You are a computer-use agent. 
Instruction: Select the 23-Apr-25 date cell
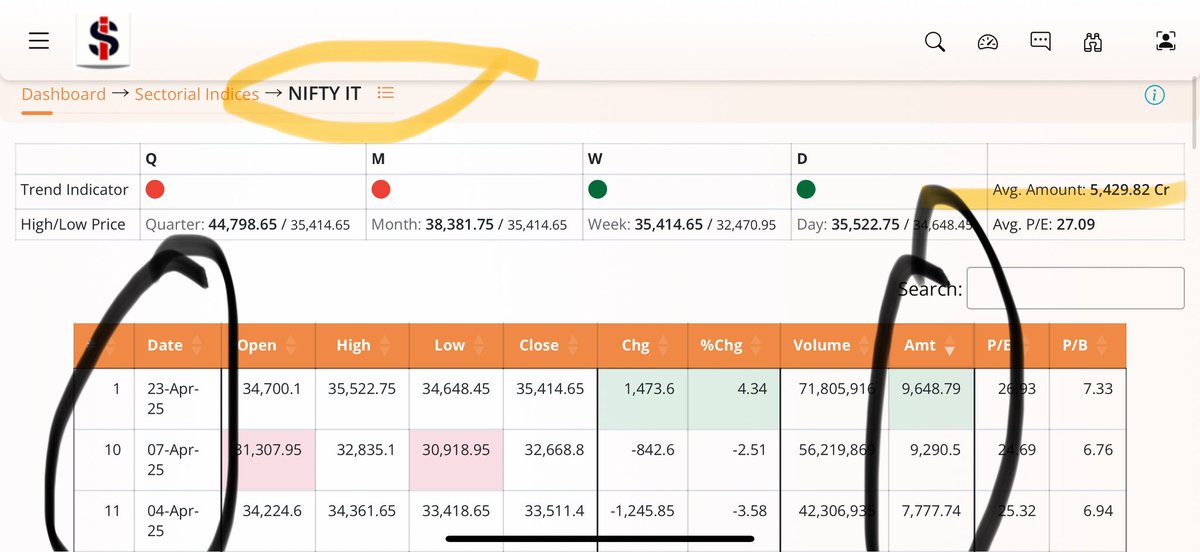pos(178,399)
